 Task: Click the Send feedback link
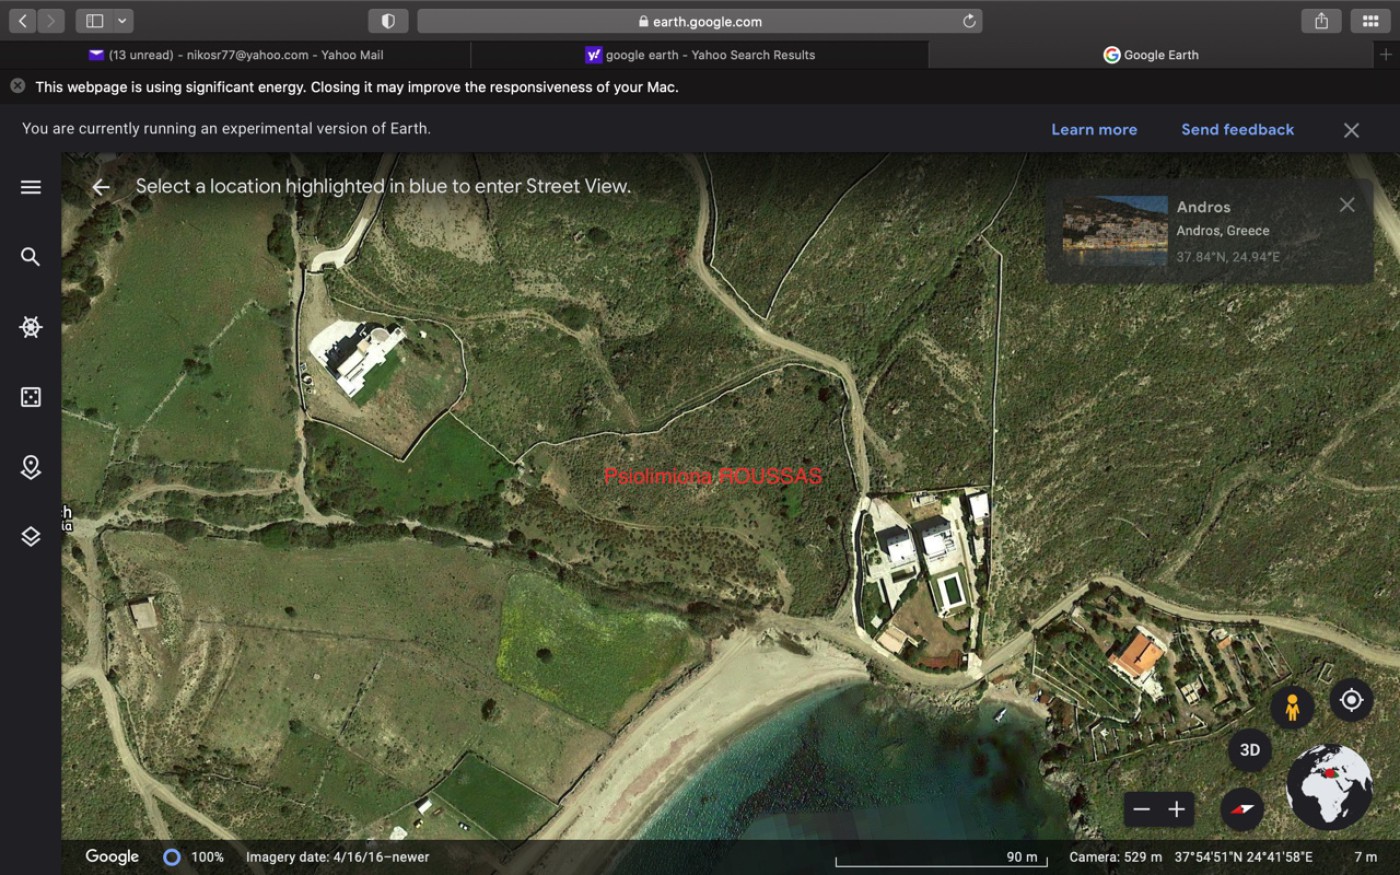pos(1237,130)
